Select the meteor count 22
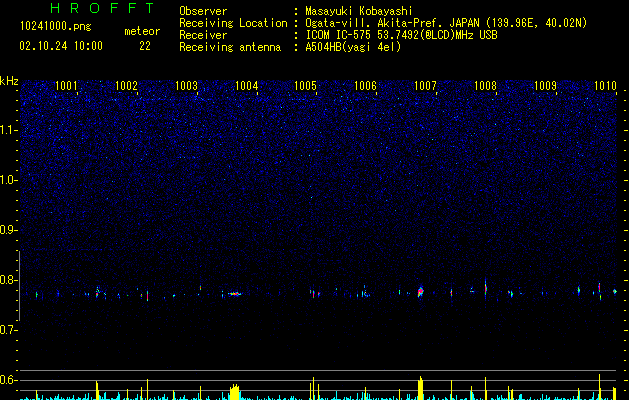 145,46
